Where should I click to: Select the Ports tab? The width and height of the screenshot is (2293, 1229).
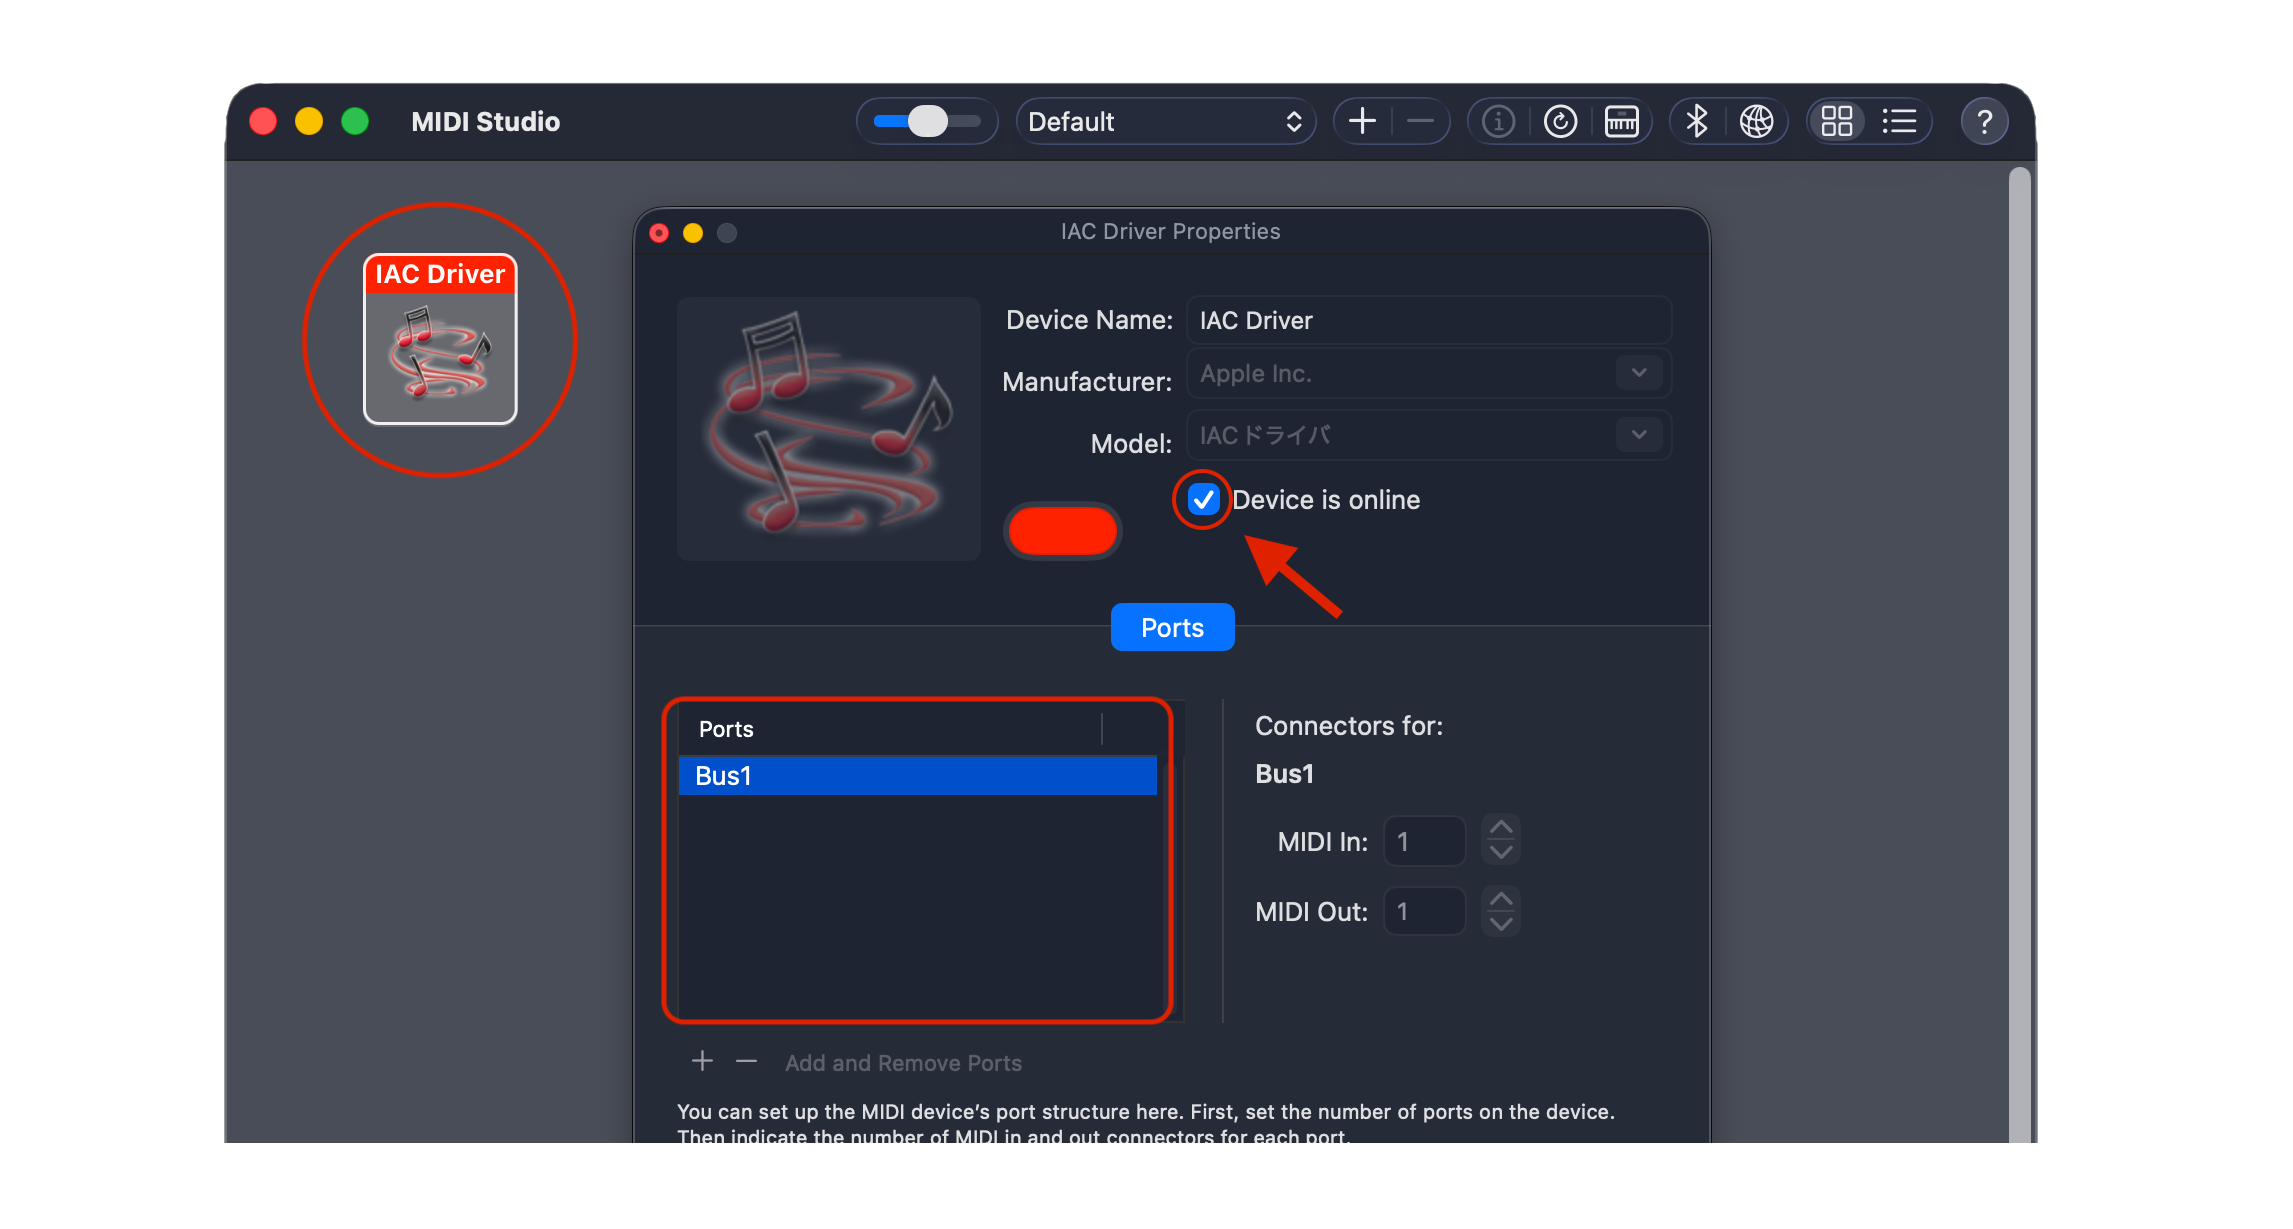click(1172, 627)
